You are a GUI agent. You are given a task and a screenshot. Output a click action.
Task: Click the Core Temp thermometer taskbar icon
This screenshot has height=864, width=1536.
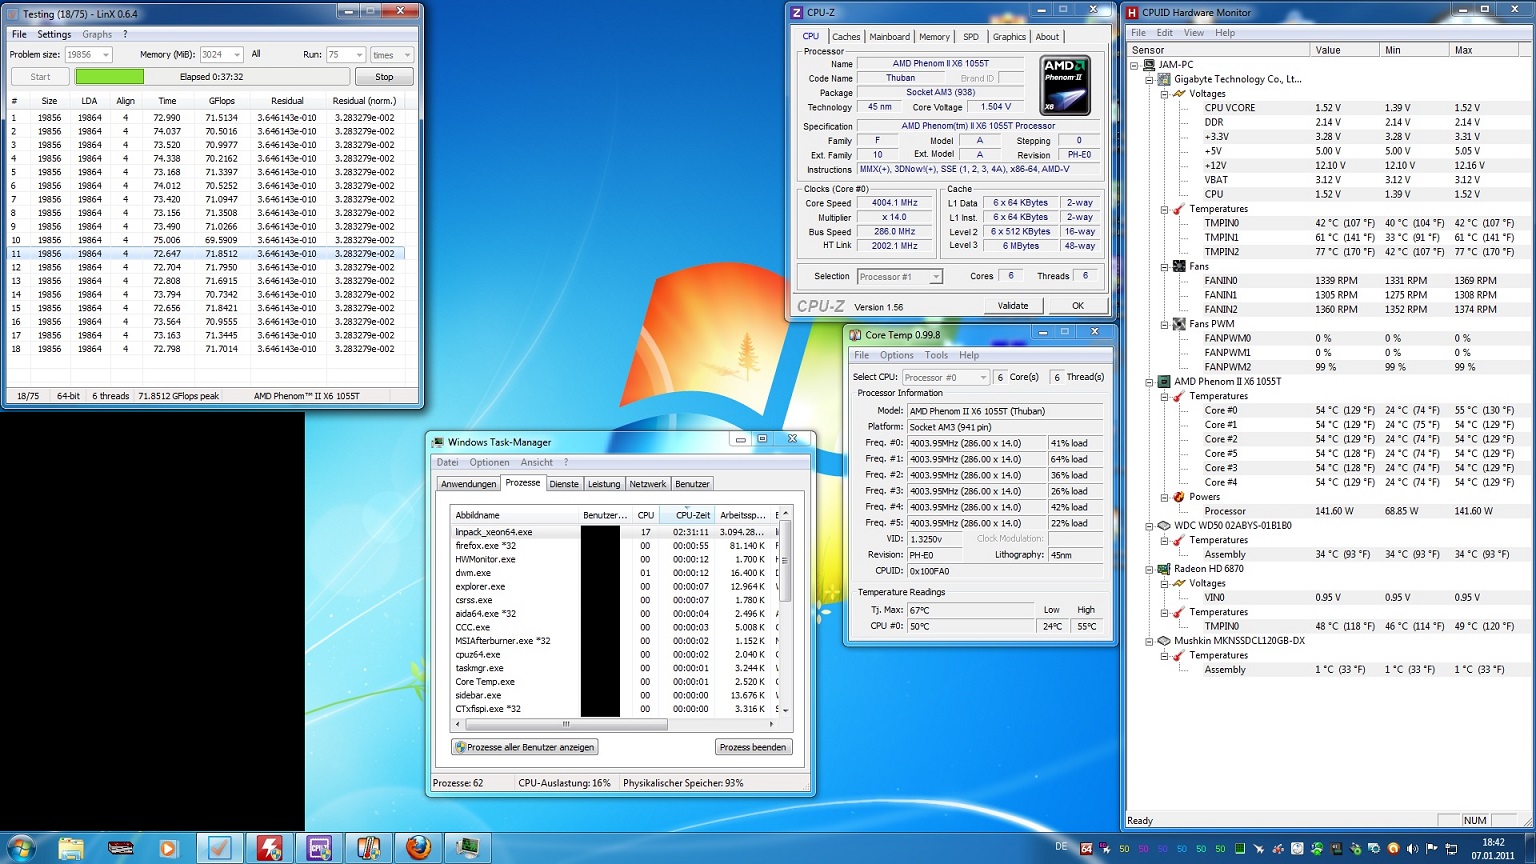(x=368, y=848)
